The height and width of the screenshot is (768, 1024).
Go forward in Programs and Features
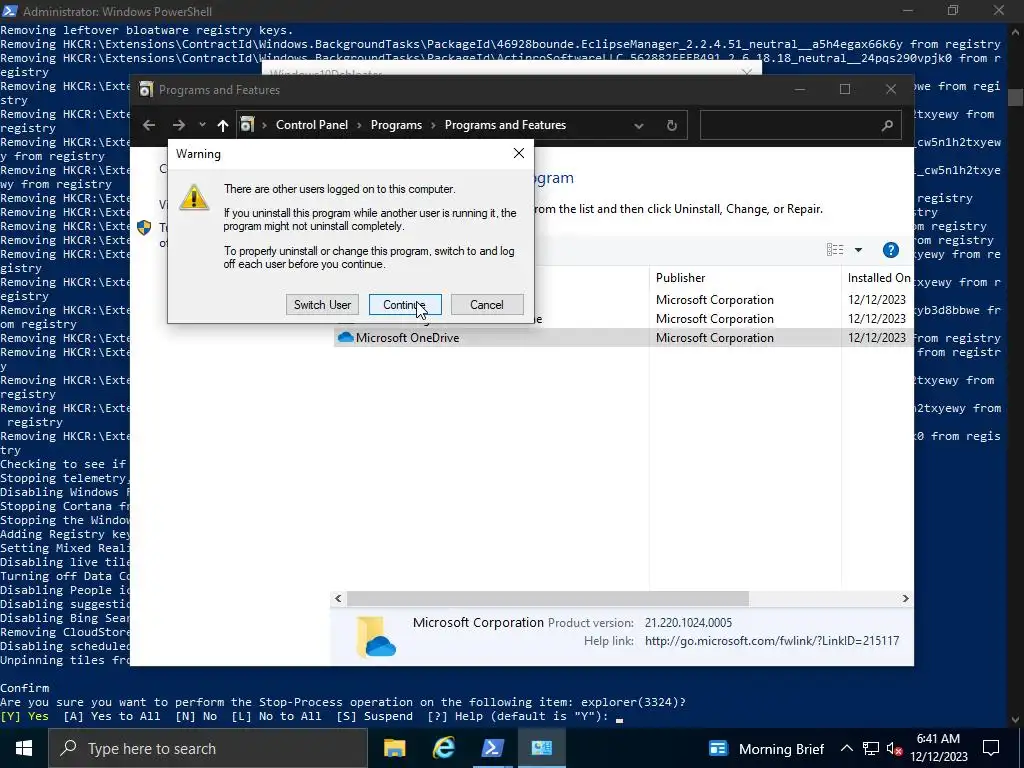click(x=178, y=125)
